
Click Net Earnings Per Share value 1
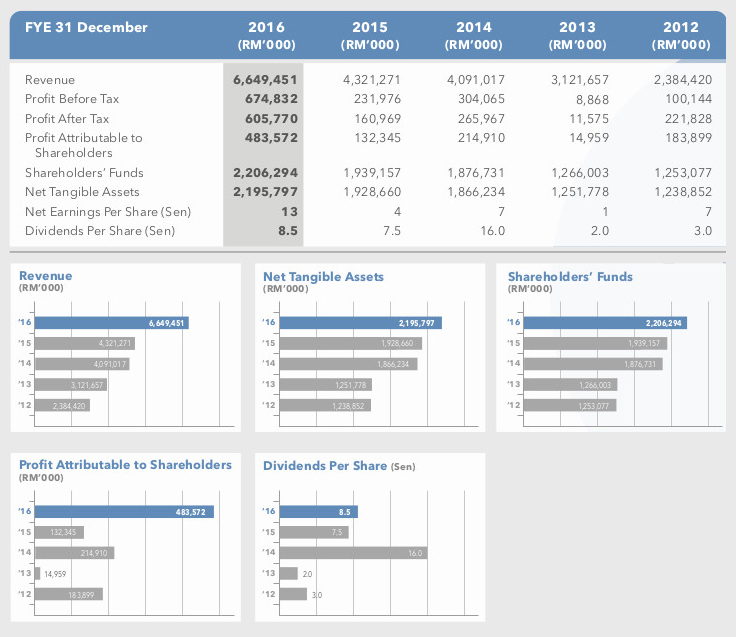pos(606,212)
